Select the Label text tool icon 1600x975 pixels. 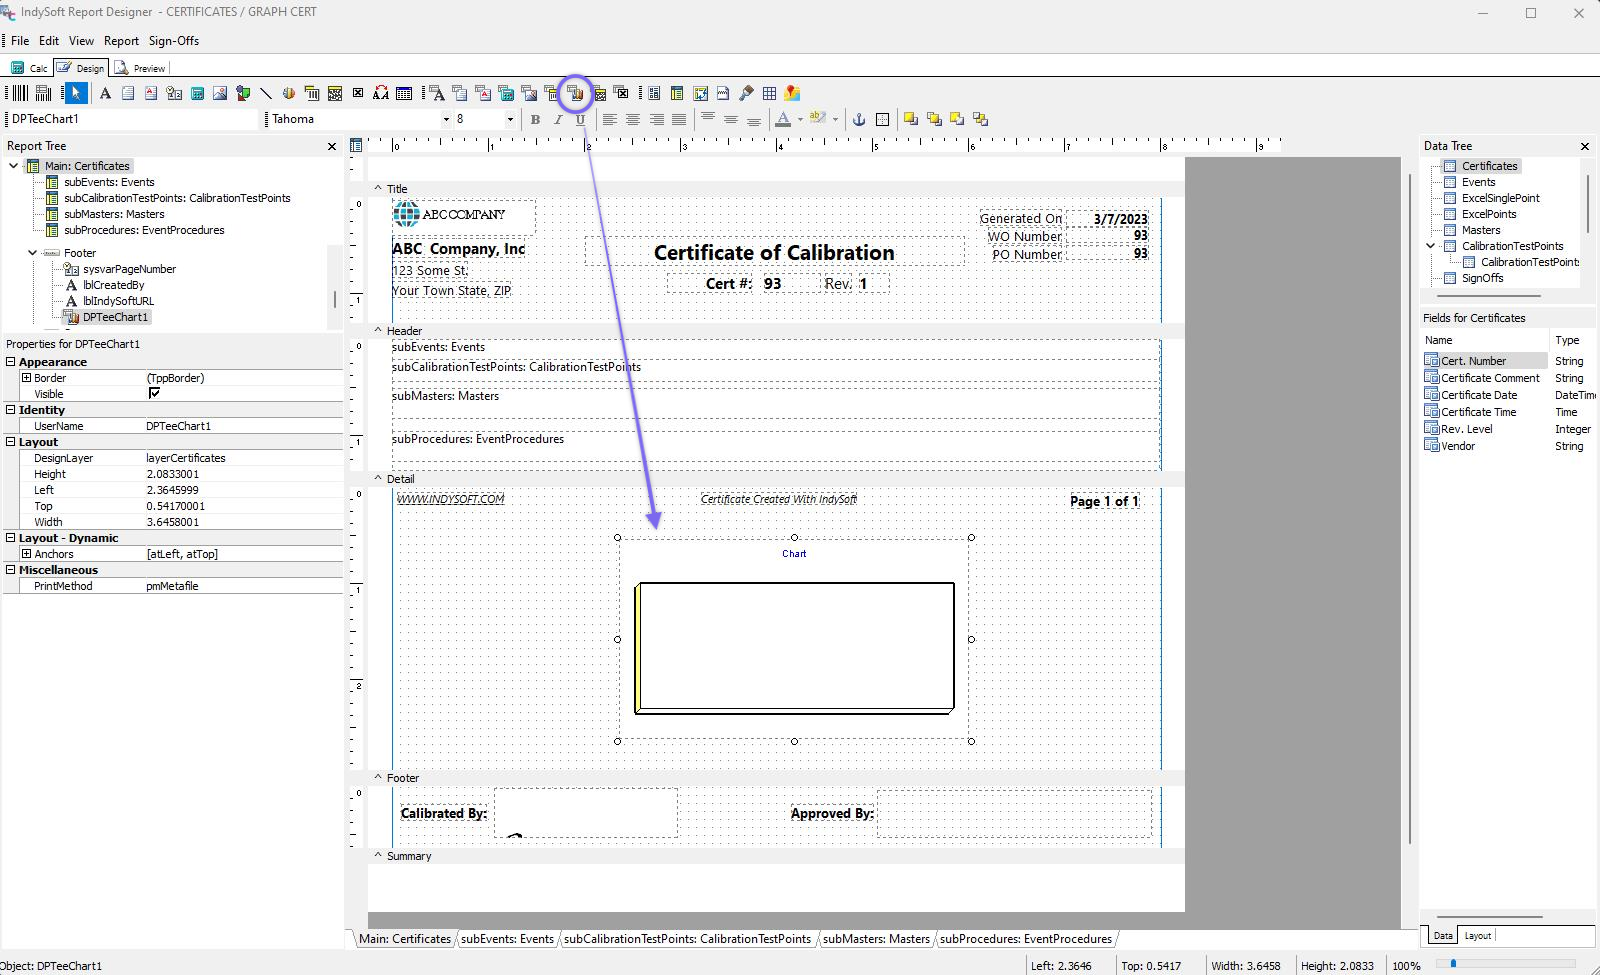[x=105, y=93]
